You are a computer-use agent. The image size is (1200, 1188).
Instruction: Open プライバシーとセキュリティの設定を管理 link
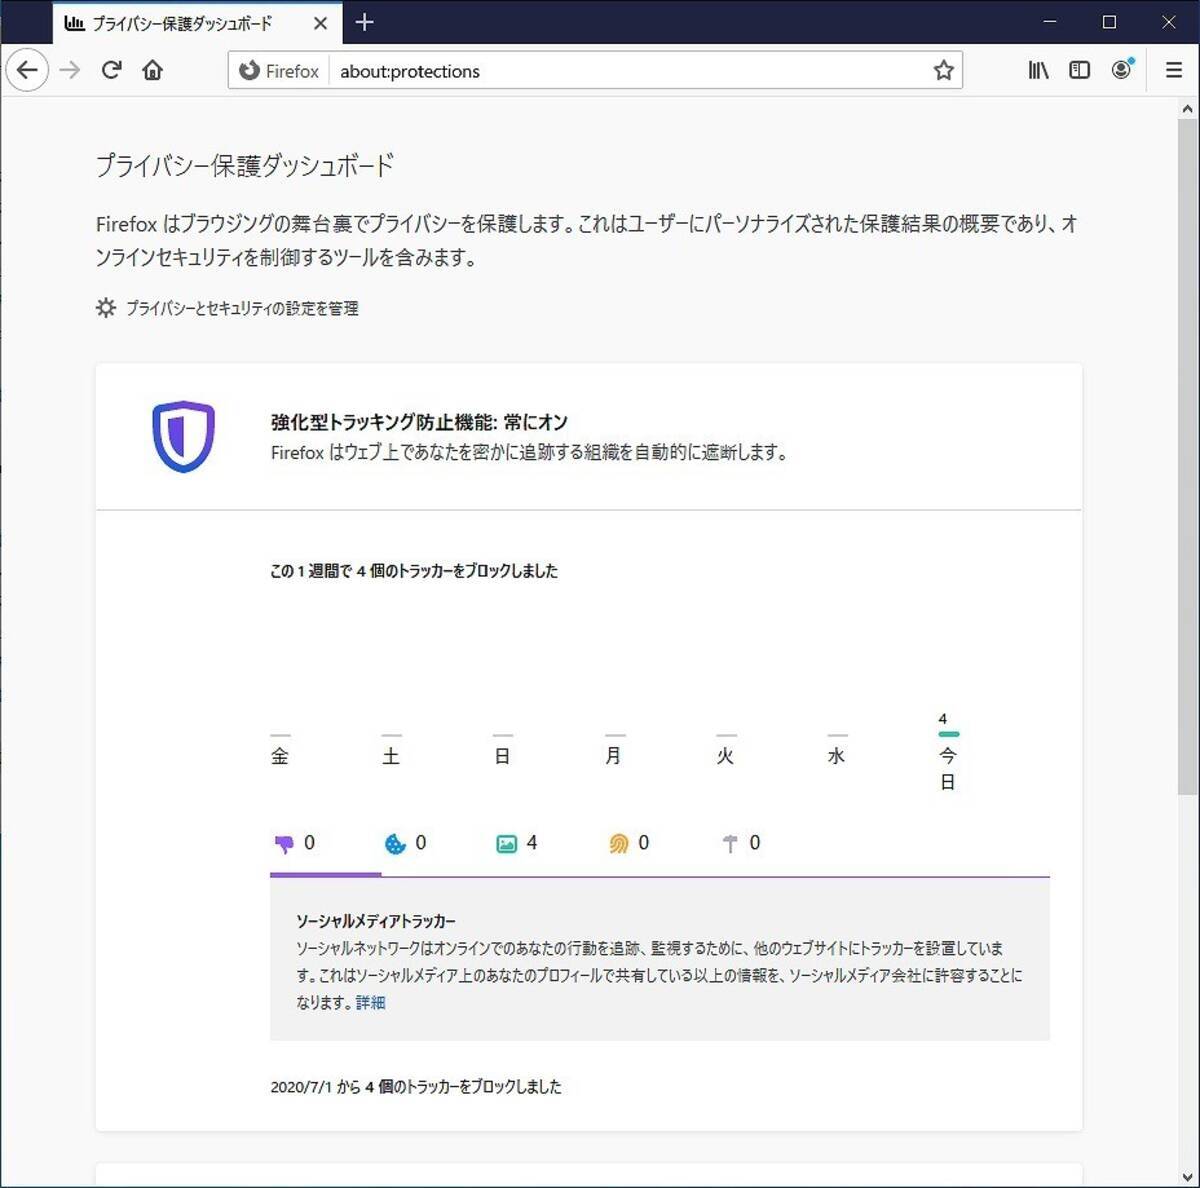coord(242,309)
